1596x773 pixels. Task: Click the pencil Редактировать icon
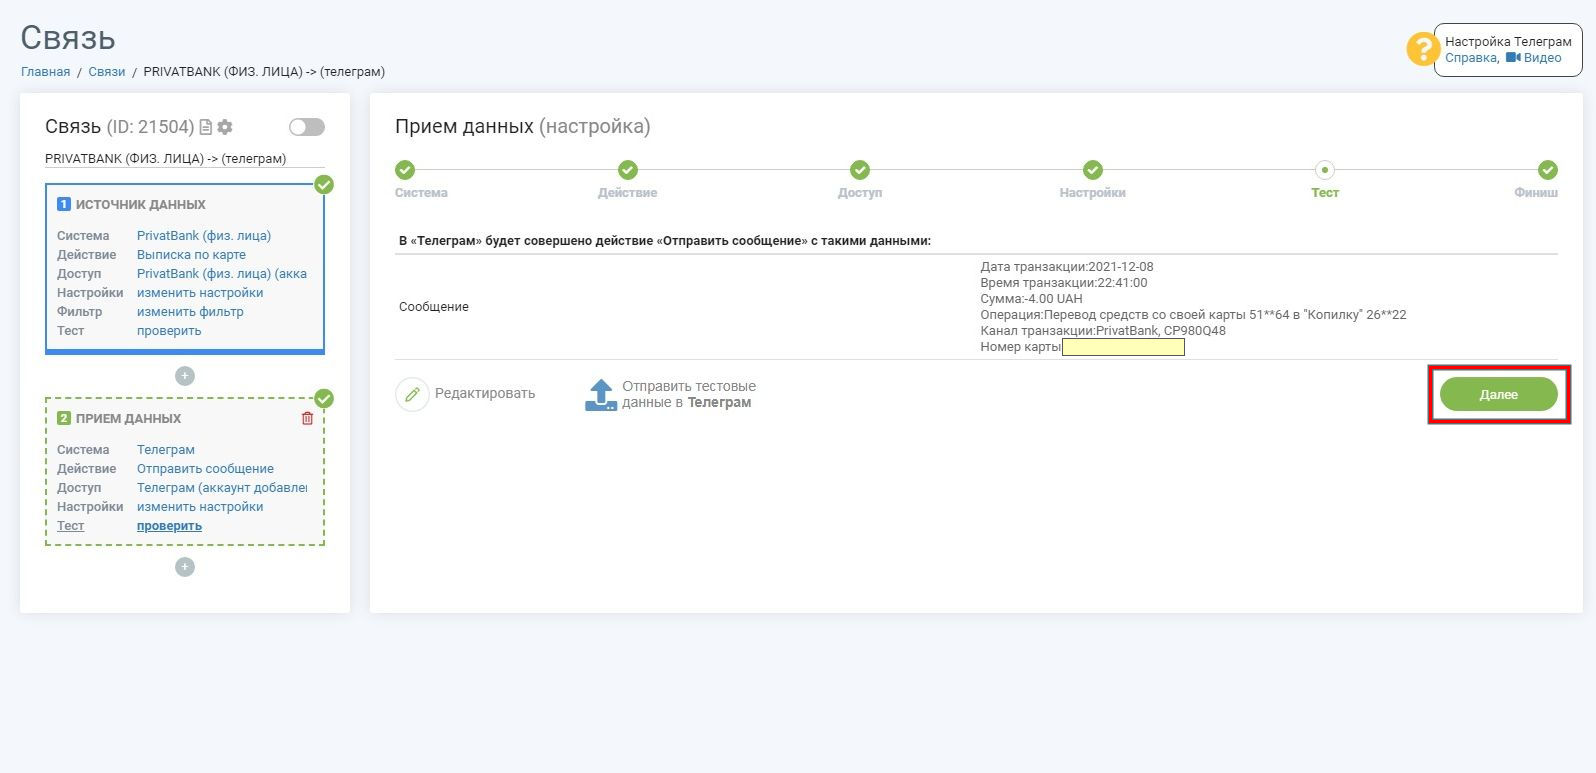[x=412, y=394]
